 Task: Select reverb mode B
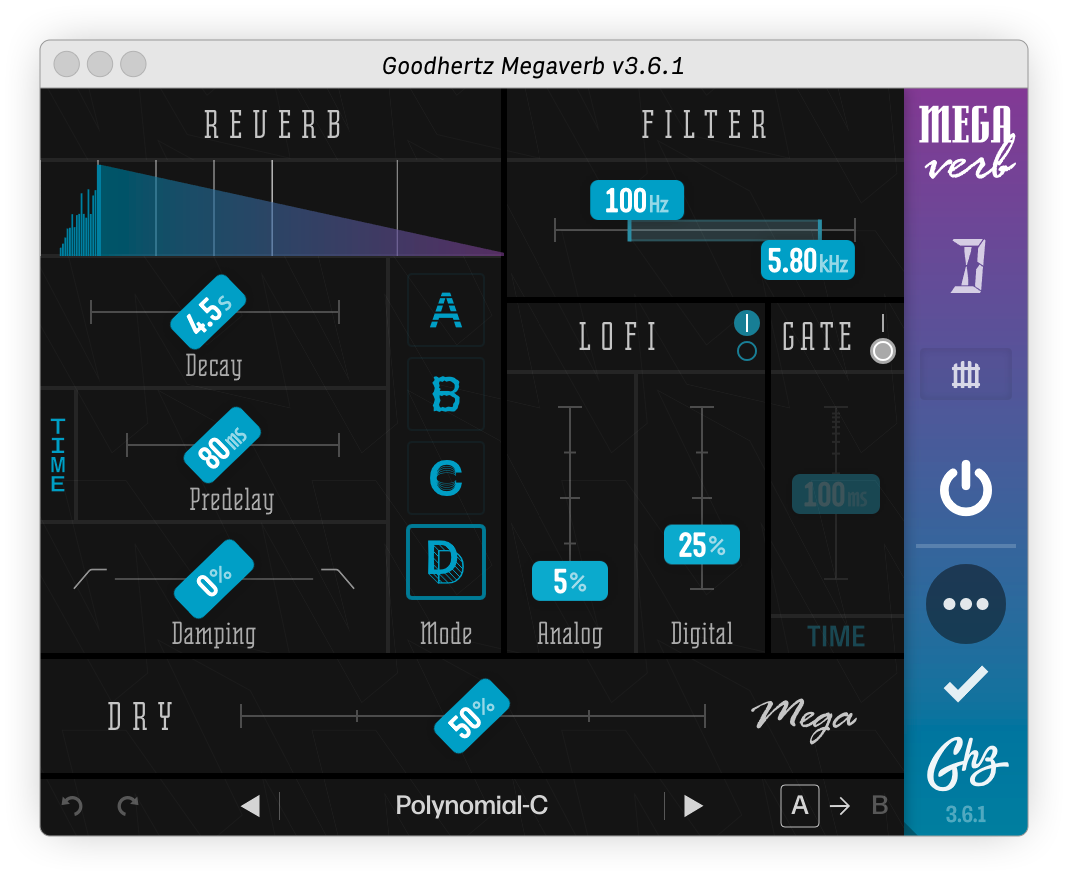pos(445,394)
